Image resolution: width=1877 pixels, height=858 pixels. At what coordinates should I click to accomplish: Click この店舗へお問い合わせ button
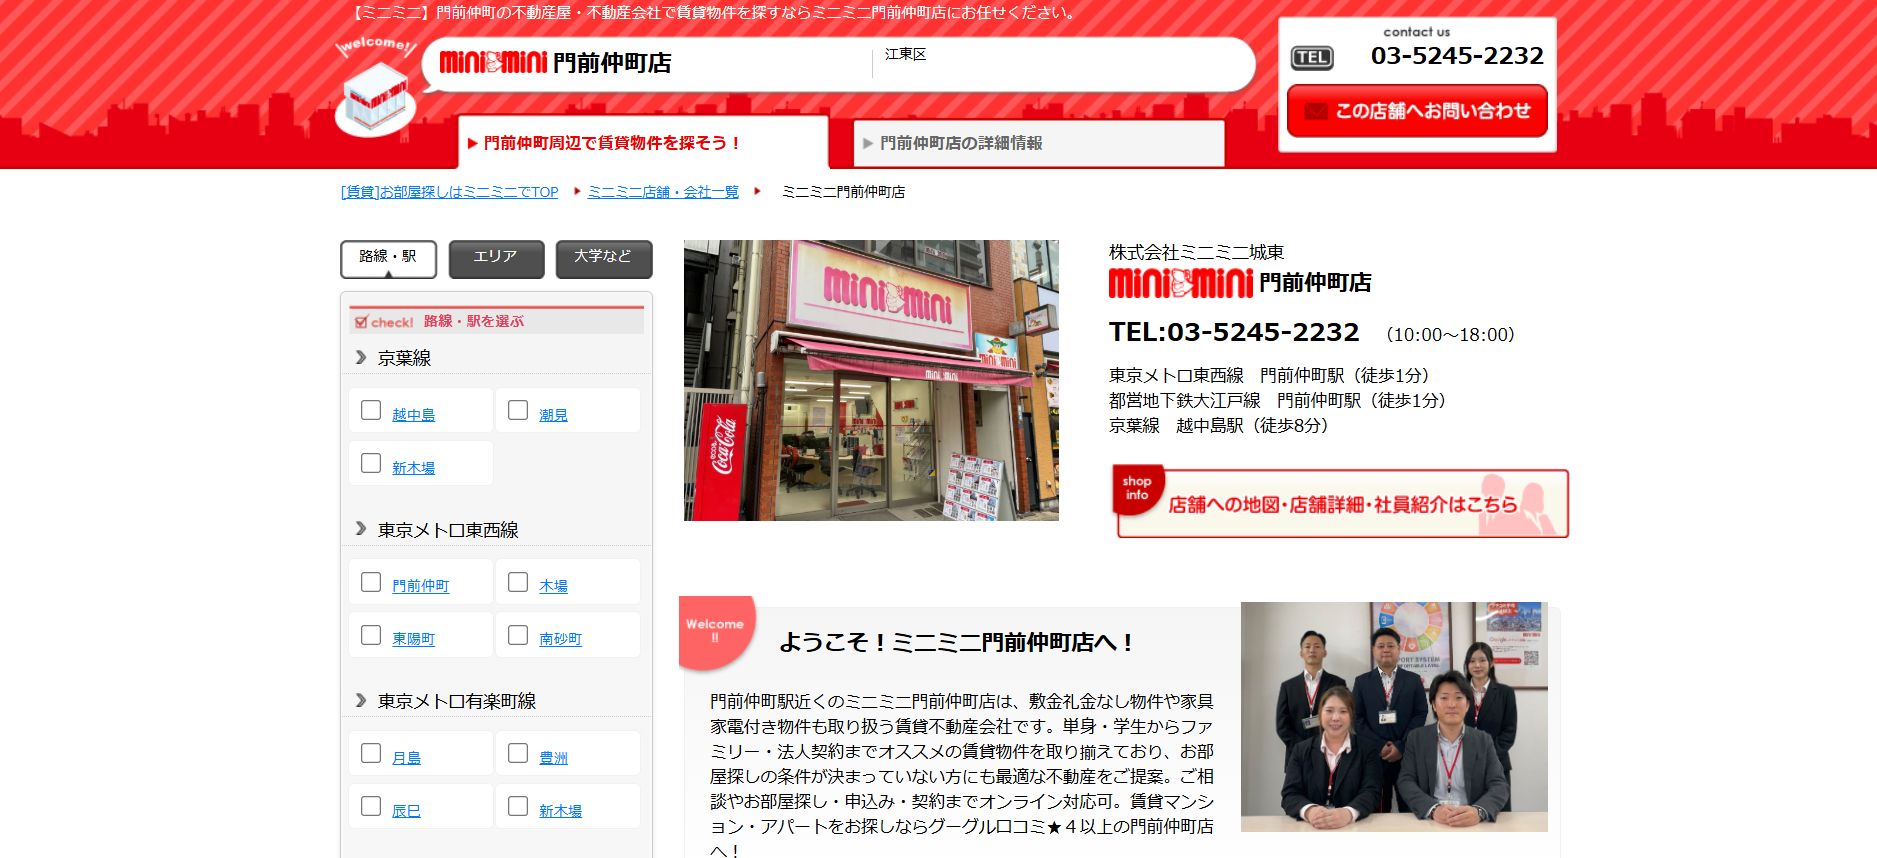(x=1417, y=111)
